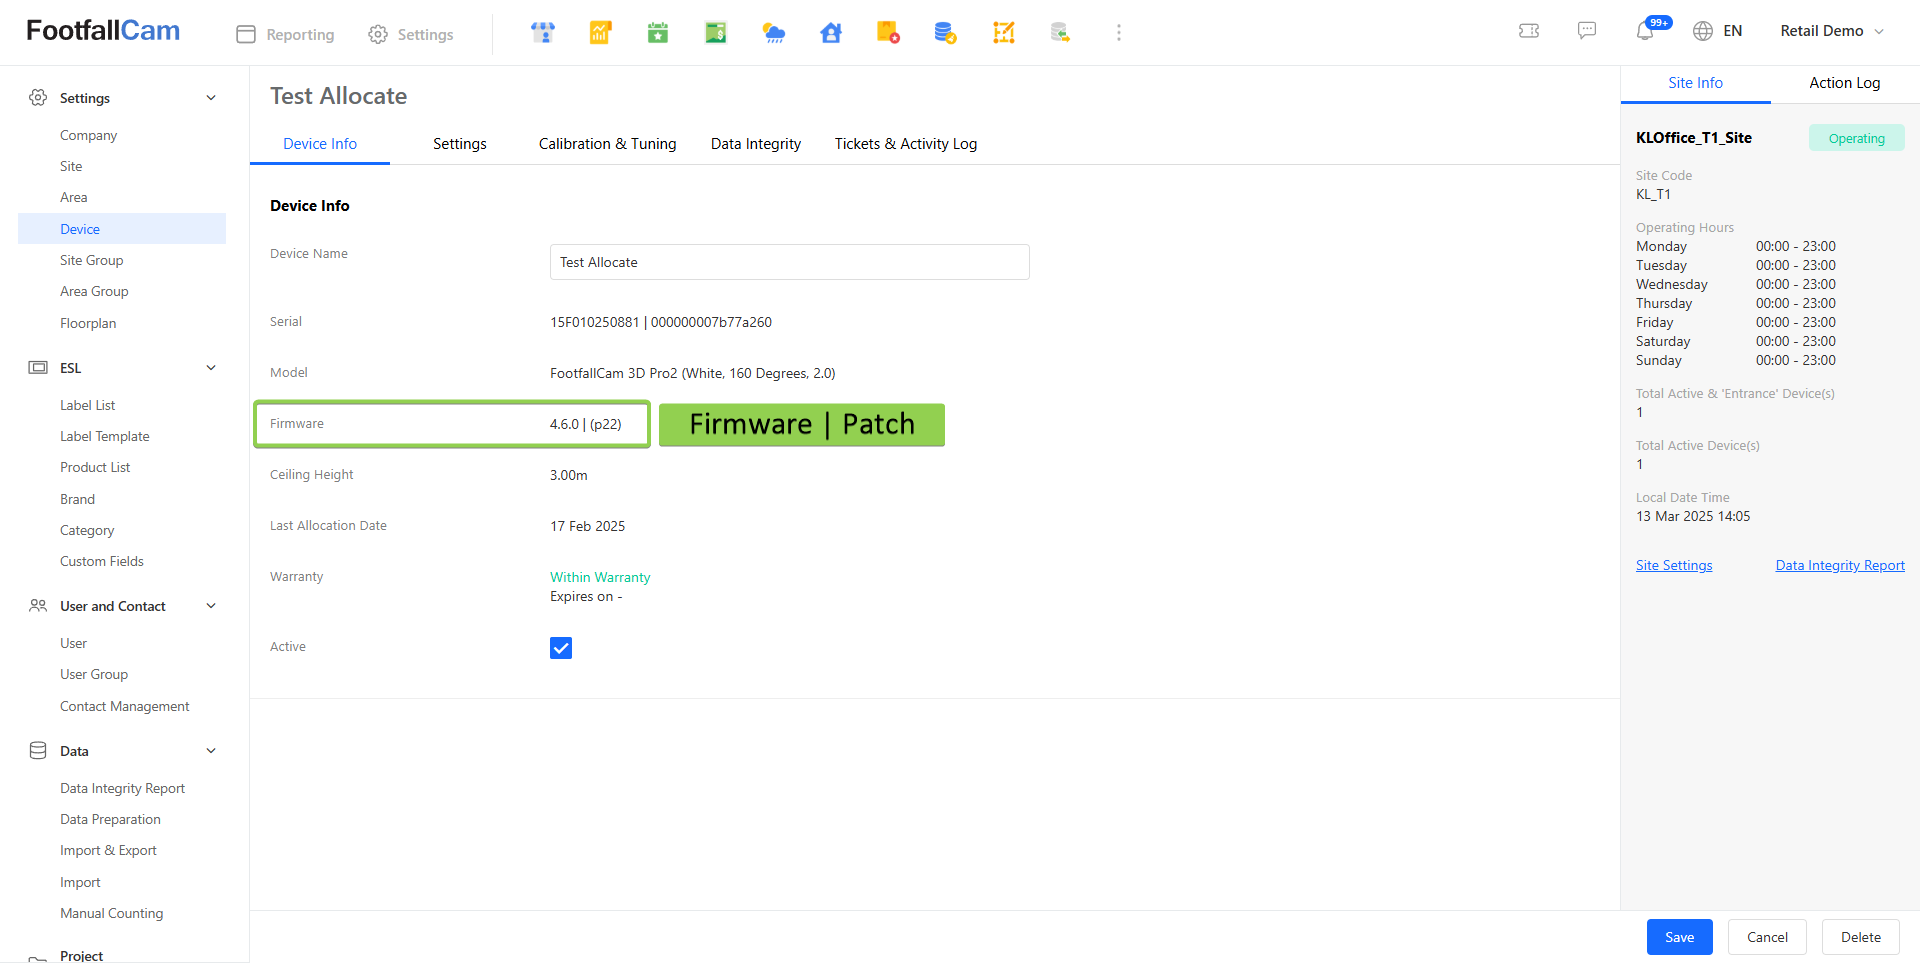1920x963 pixels.
Task: Open the notifications bell icon
Action: 1645,31
